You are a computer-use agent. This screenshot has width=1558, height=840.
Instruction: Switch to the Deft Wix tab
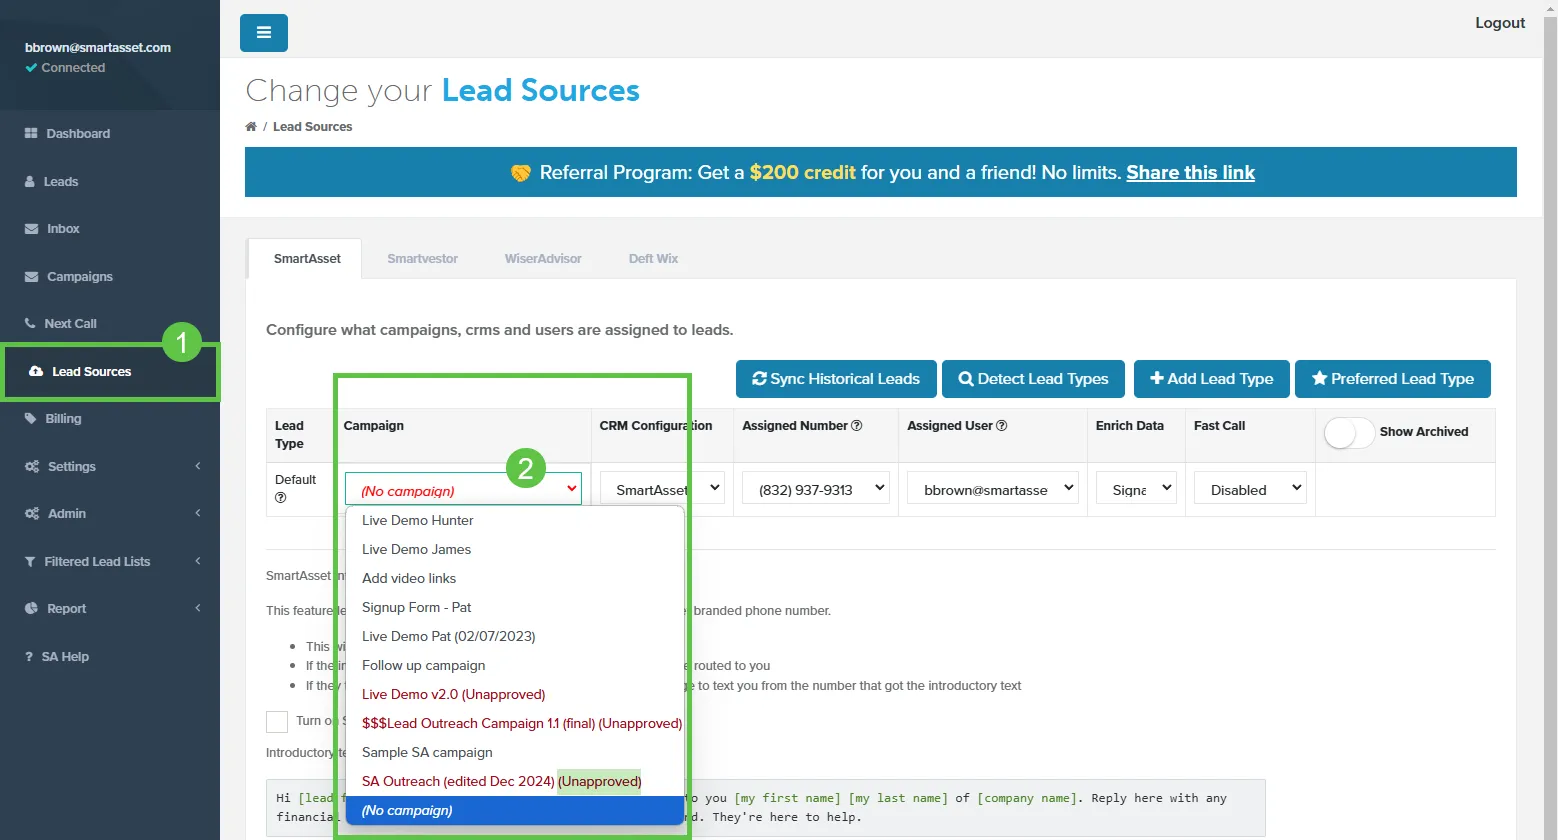pos(653,259)
